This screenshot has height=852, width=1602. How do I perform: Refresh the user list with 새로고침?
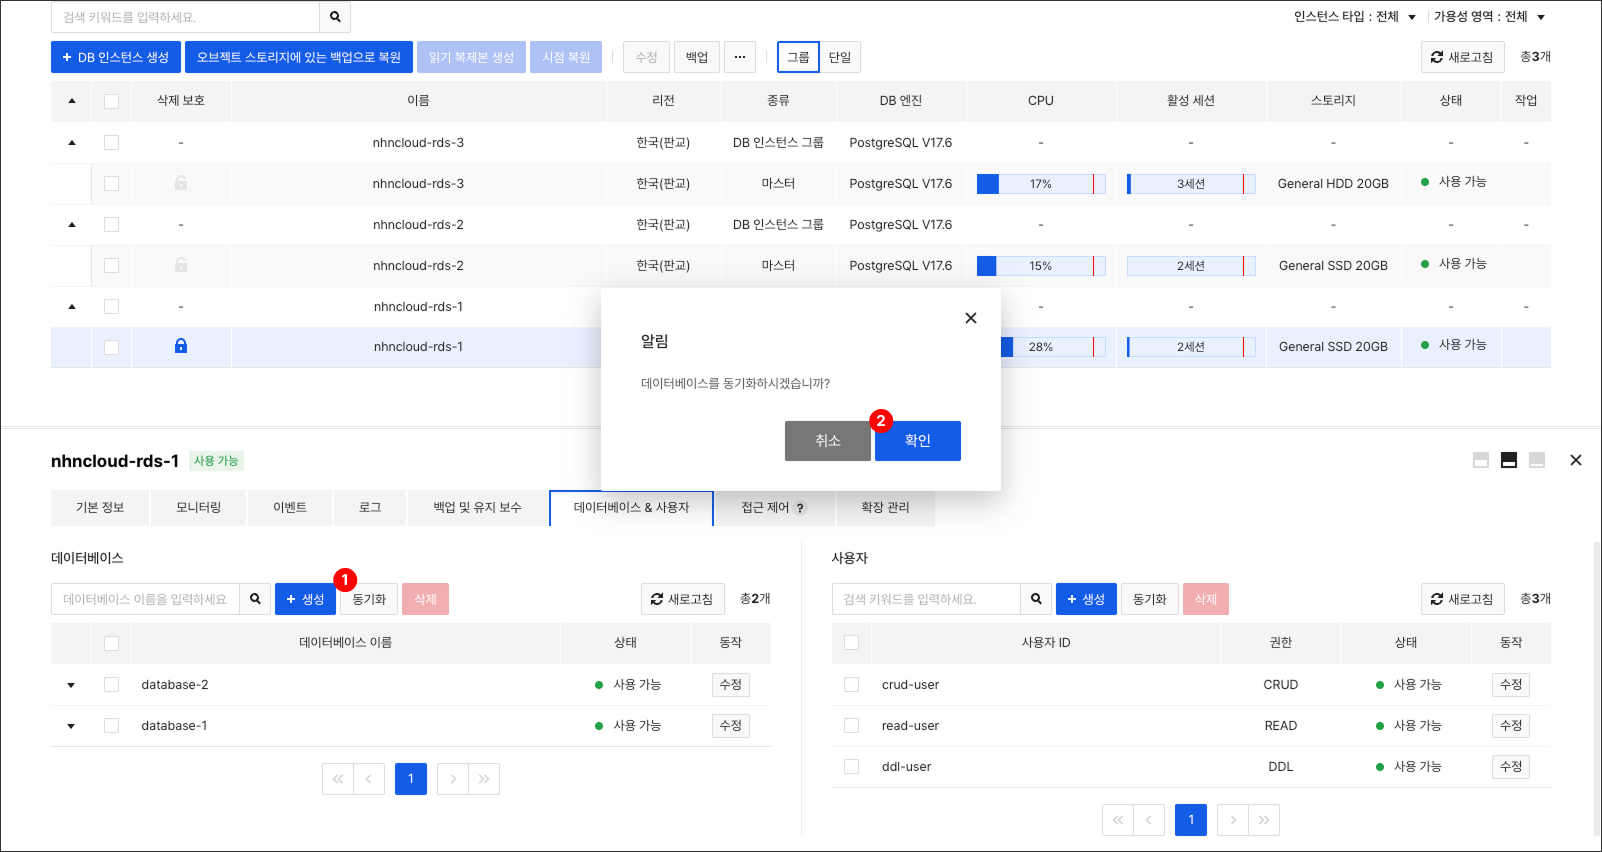(1462, 599)
